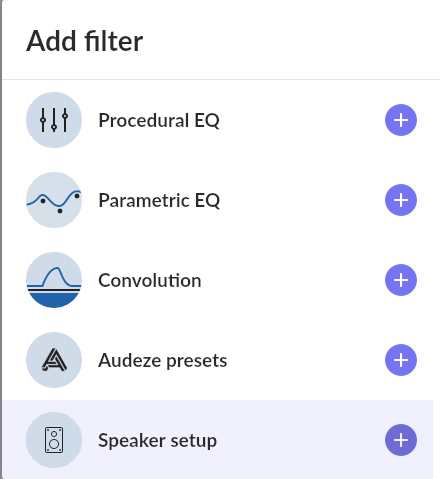The height and width of the screenshot is (479, 440).
Task: Select the Convolution bell curve icon
Action: 54,280
